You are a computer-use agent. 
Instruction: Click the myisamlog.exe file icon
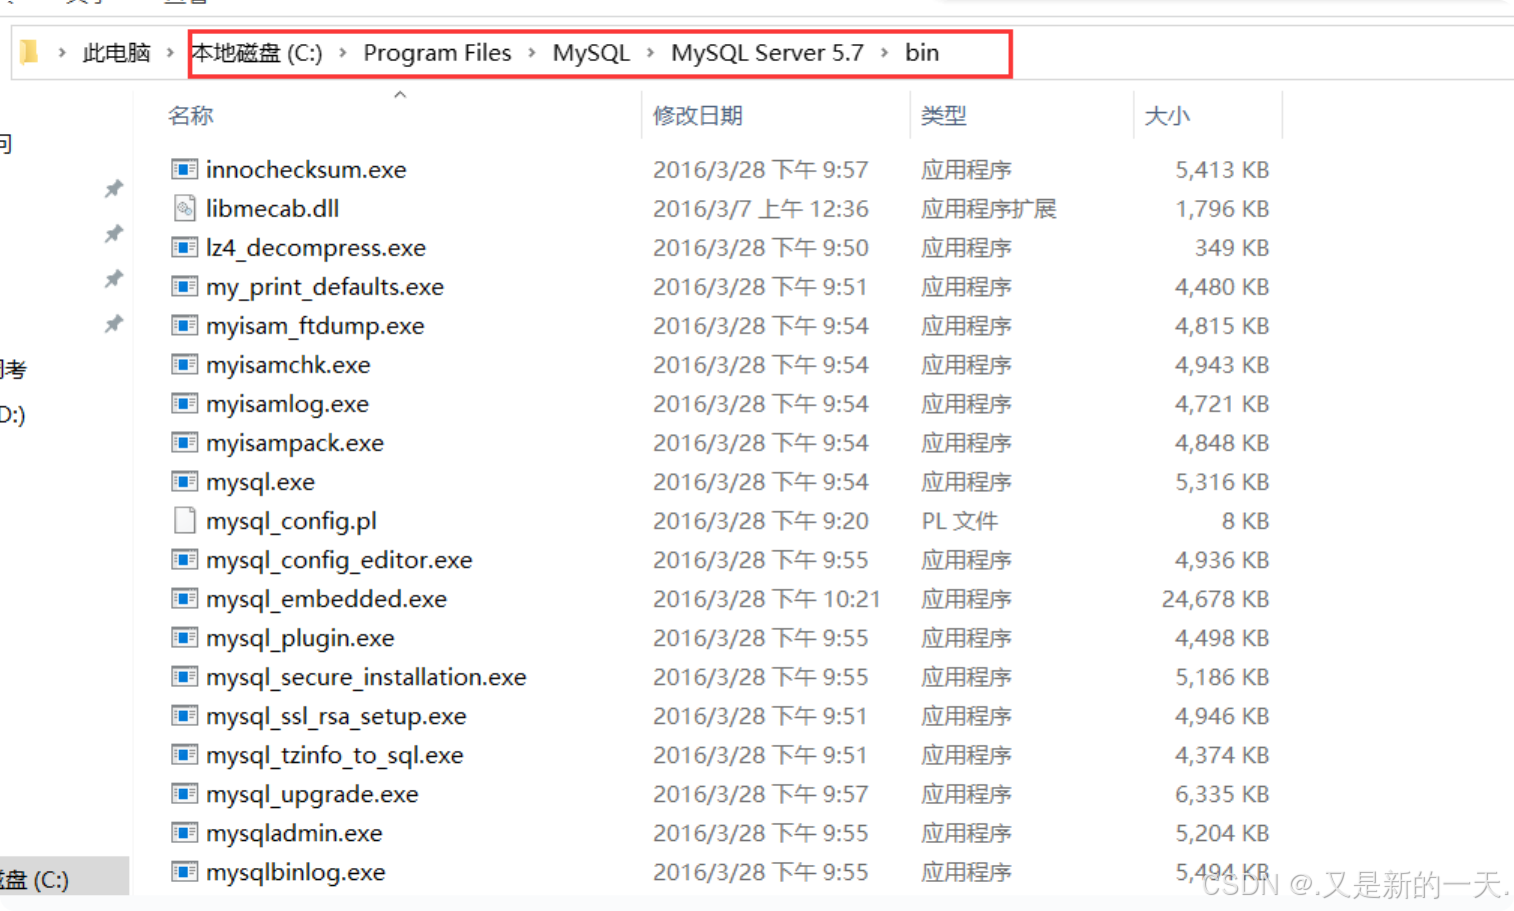point(184,403)
